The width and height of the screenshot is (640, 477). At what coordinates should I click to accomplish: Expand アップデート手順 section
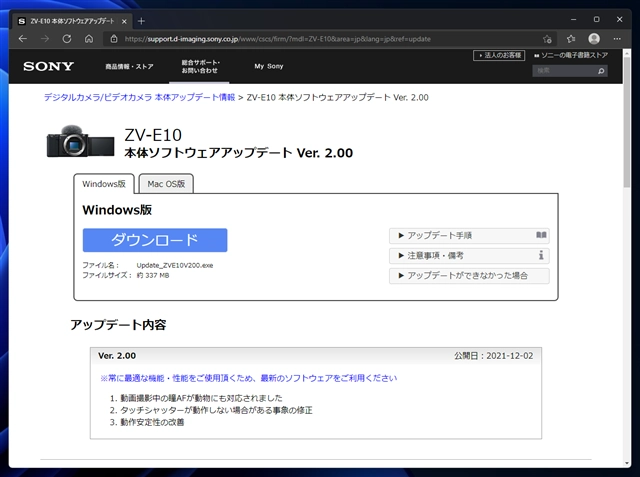point(469,235)
